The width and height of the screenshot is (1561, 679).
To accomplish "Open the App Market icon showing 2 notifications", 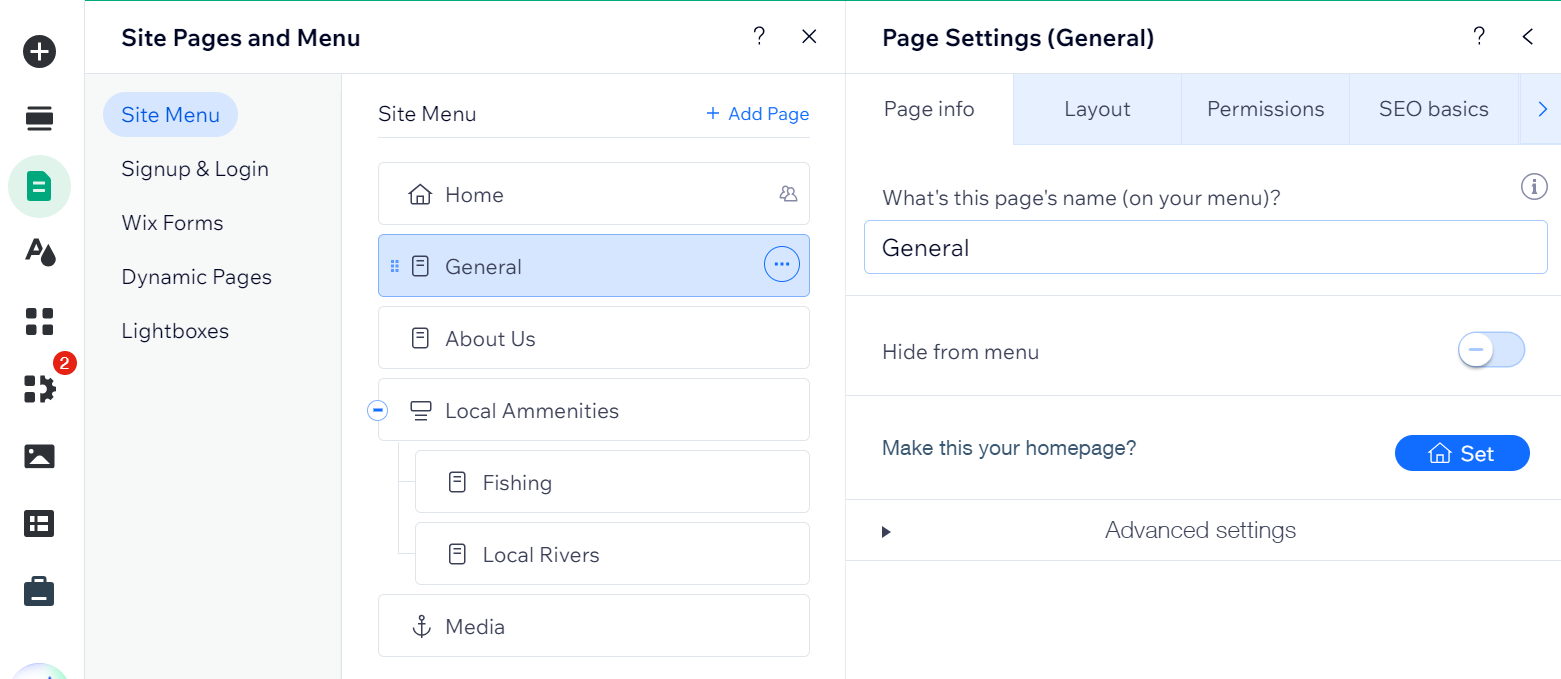I will pos(38,390).
